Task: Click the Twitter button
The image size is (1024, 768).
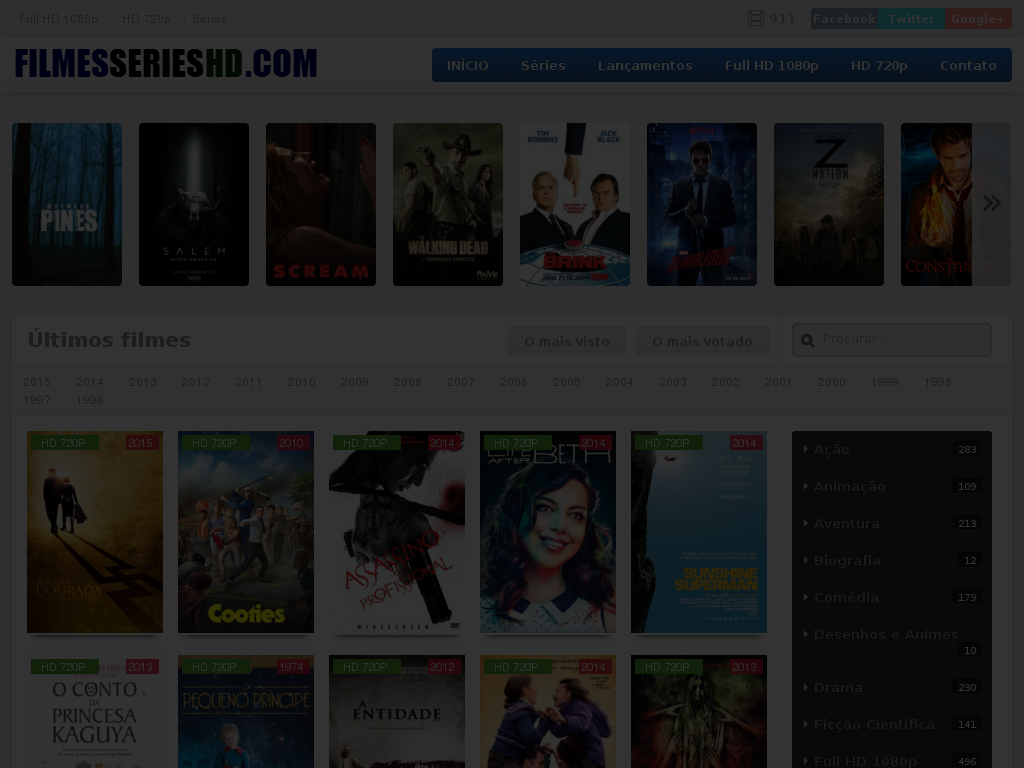Action: (x=911, y=18)
